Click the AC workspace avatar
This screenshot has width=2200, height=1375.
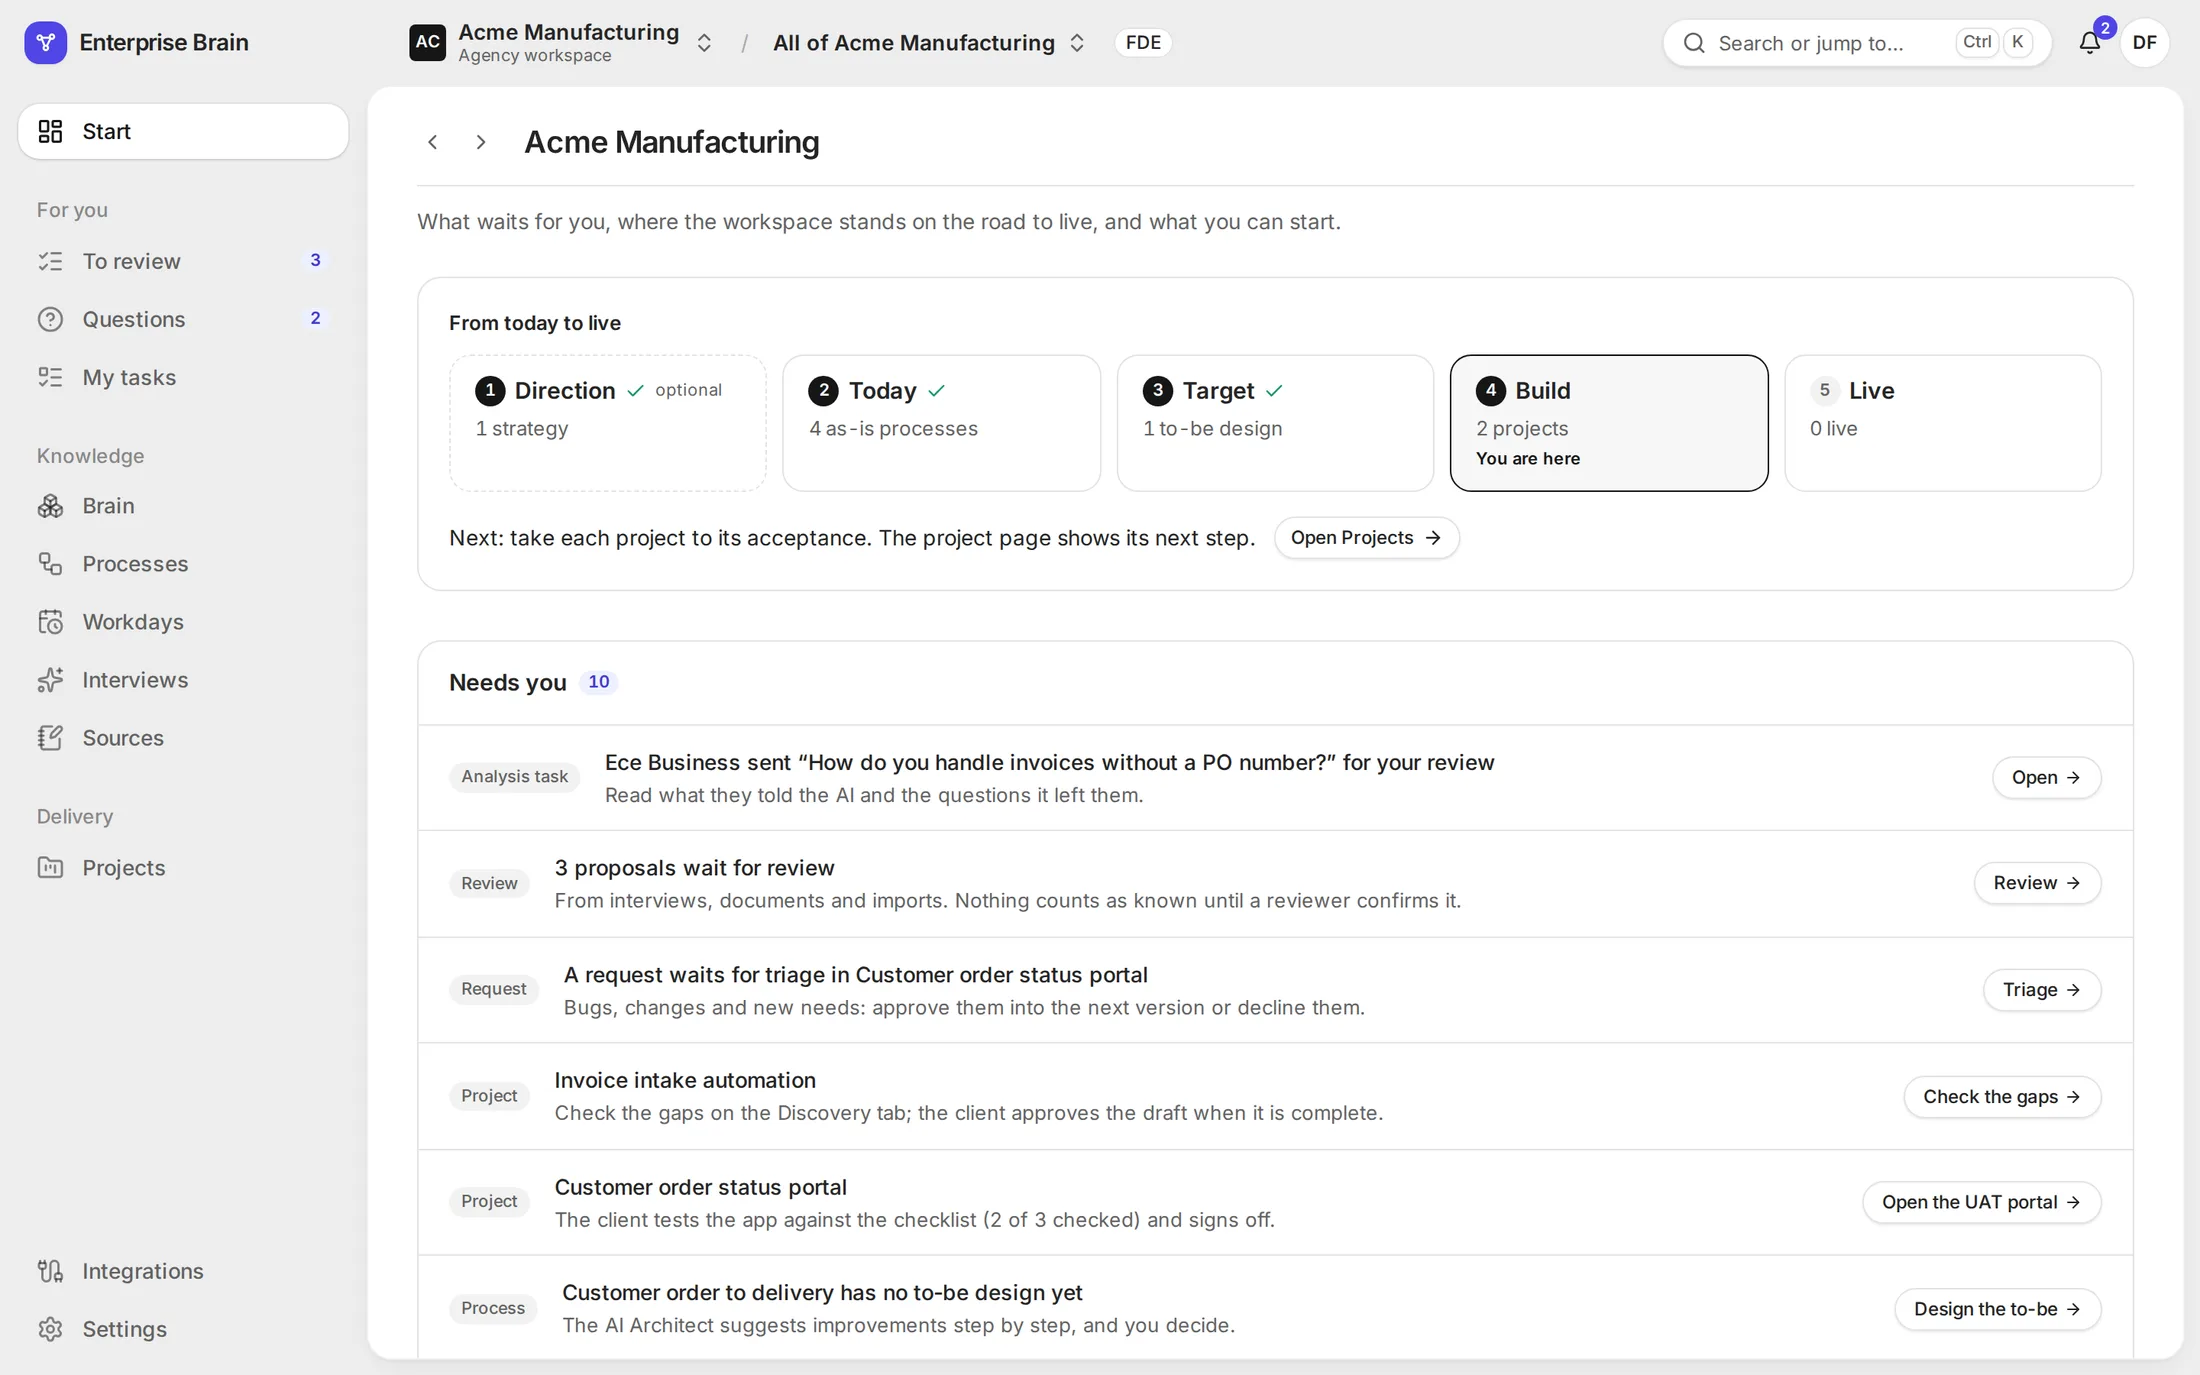[427, 42]
